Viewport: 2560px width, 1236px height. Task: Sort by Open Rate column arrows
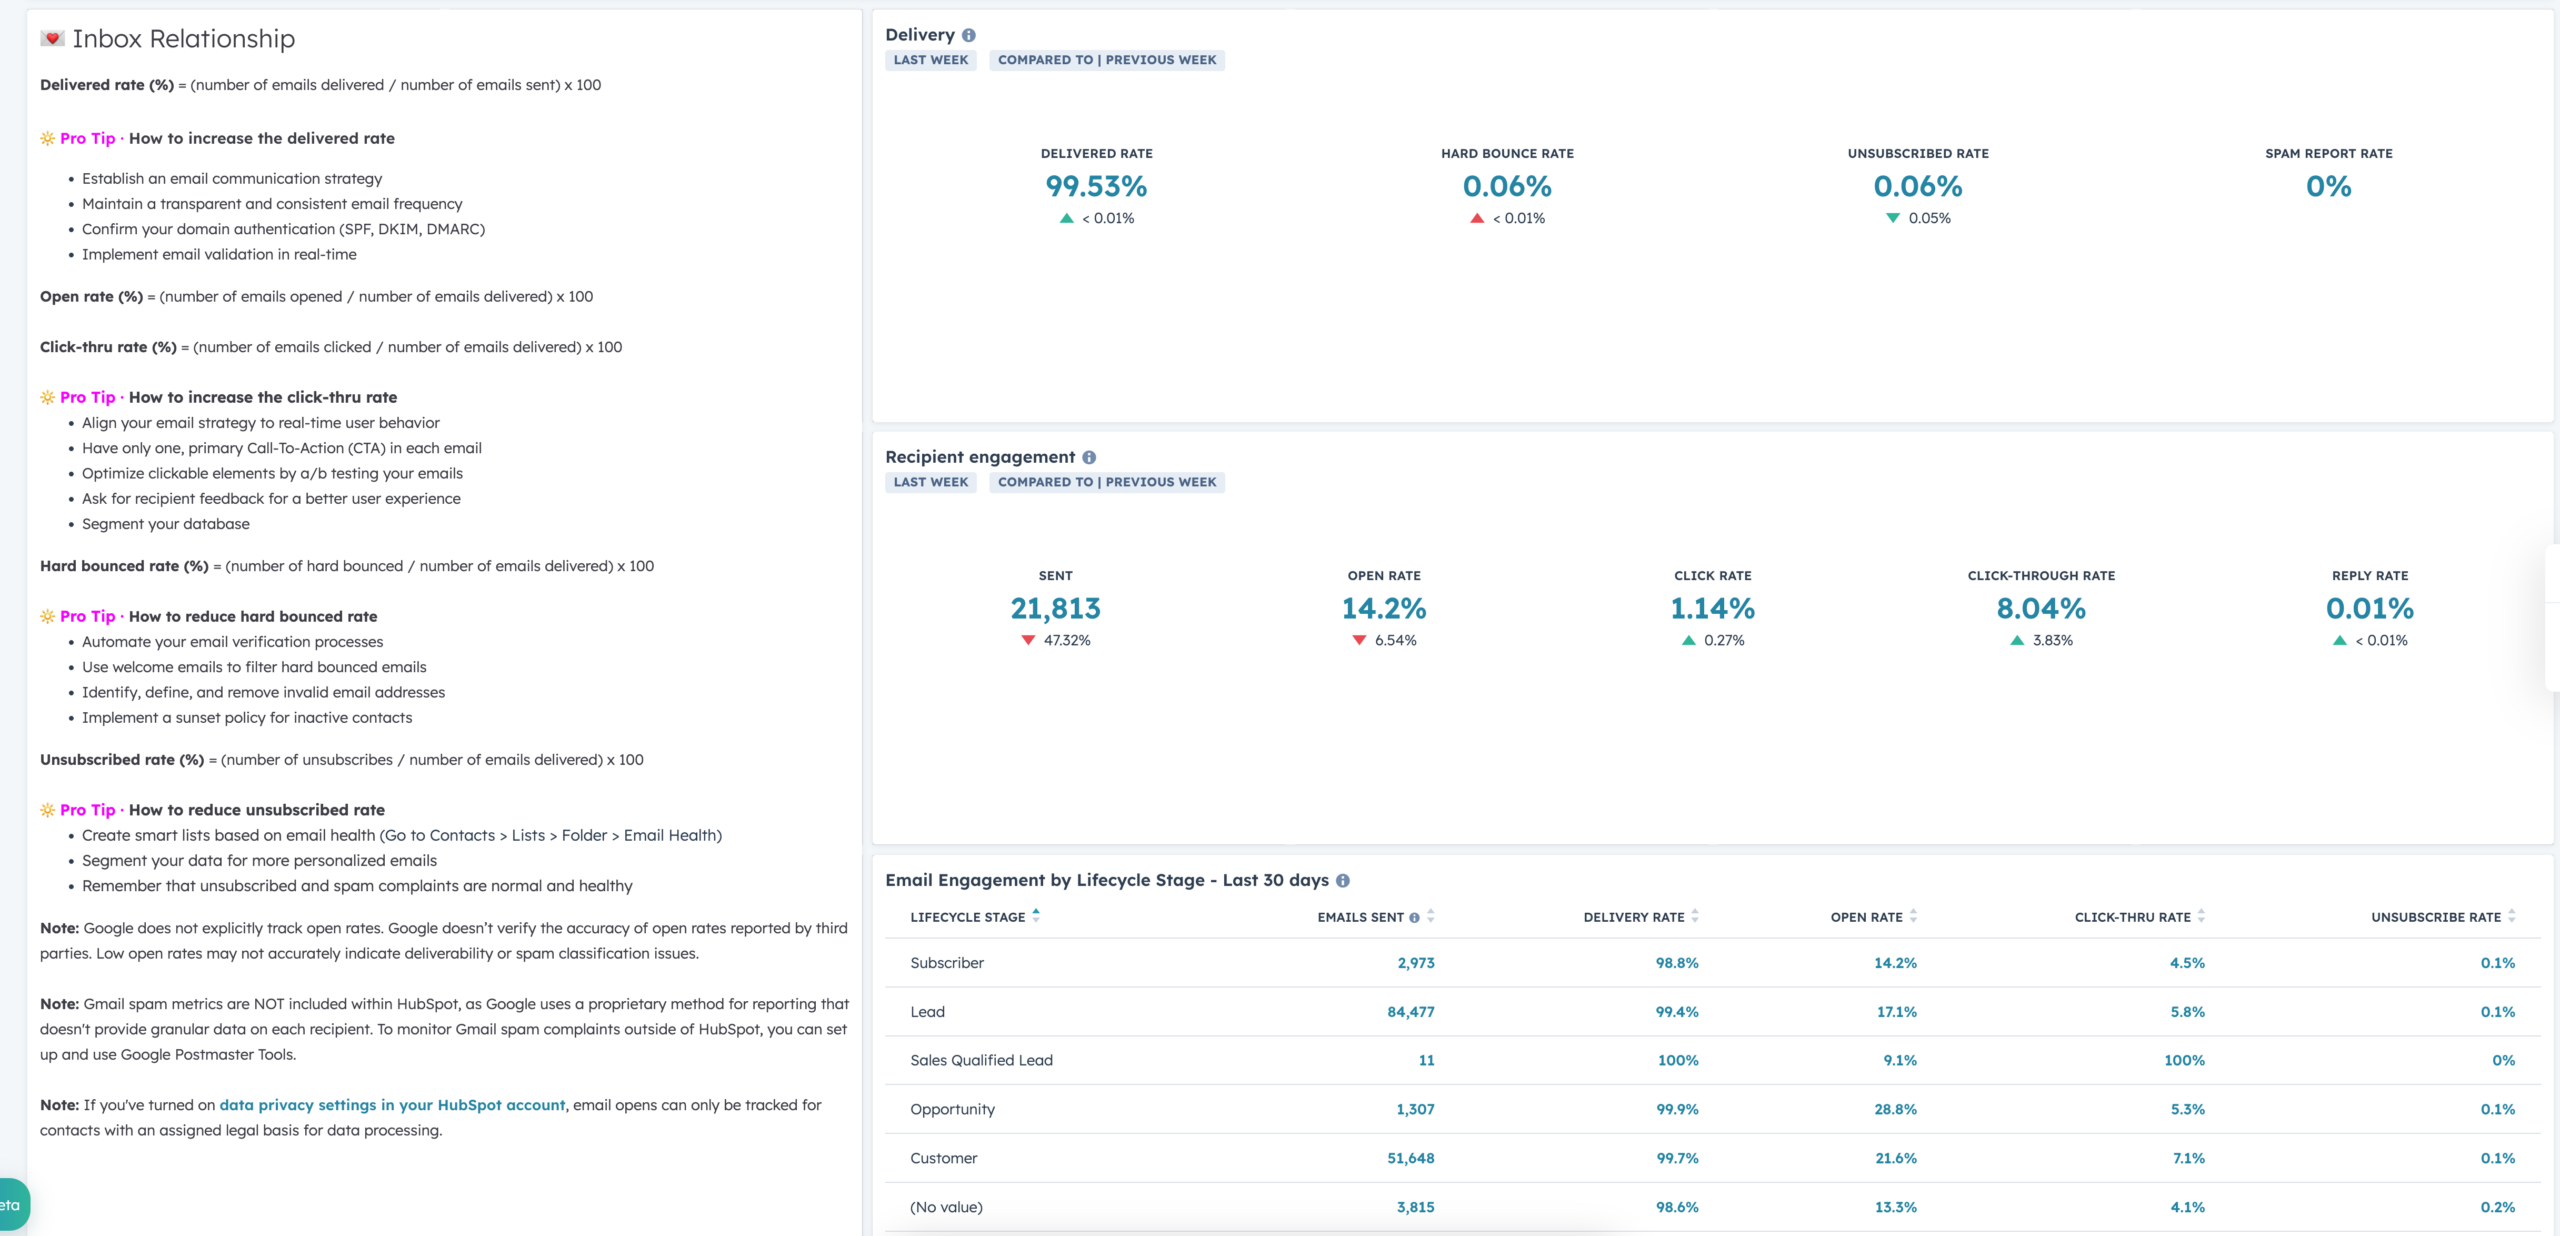[1913, 916]
